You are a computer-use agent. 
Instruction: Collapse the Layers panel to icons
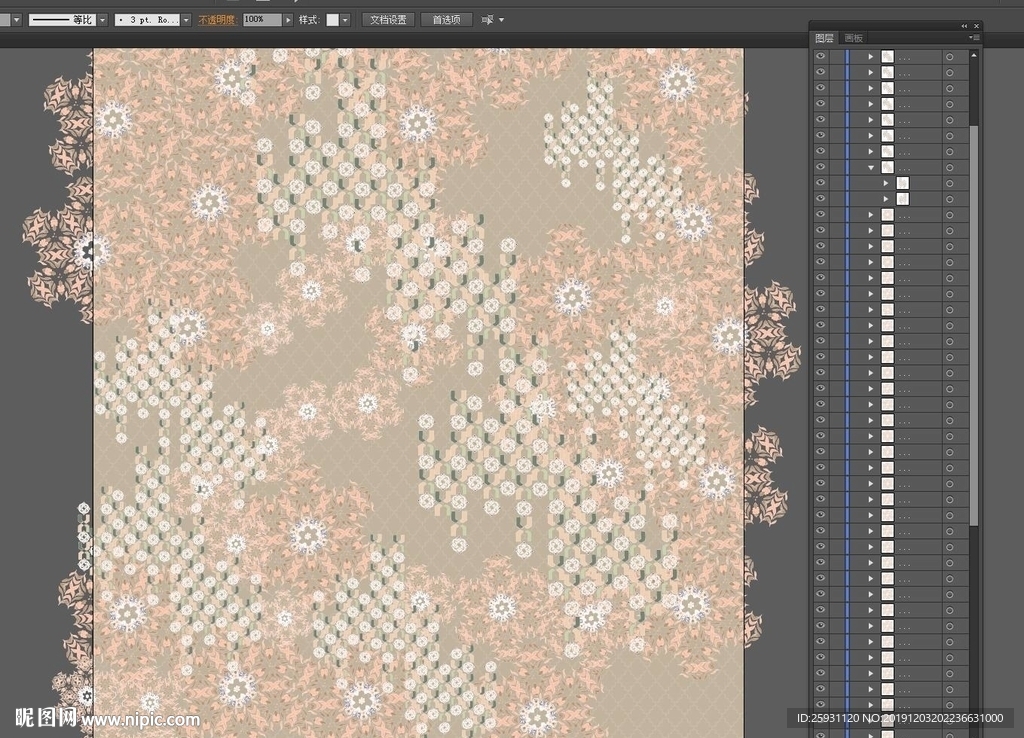point(964,26)
